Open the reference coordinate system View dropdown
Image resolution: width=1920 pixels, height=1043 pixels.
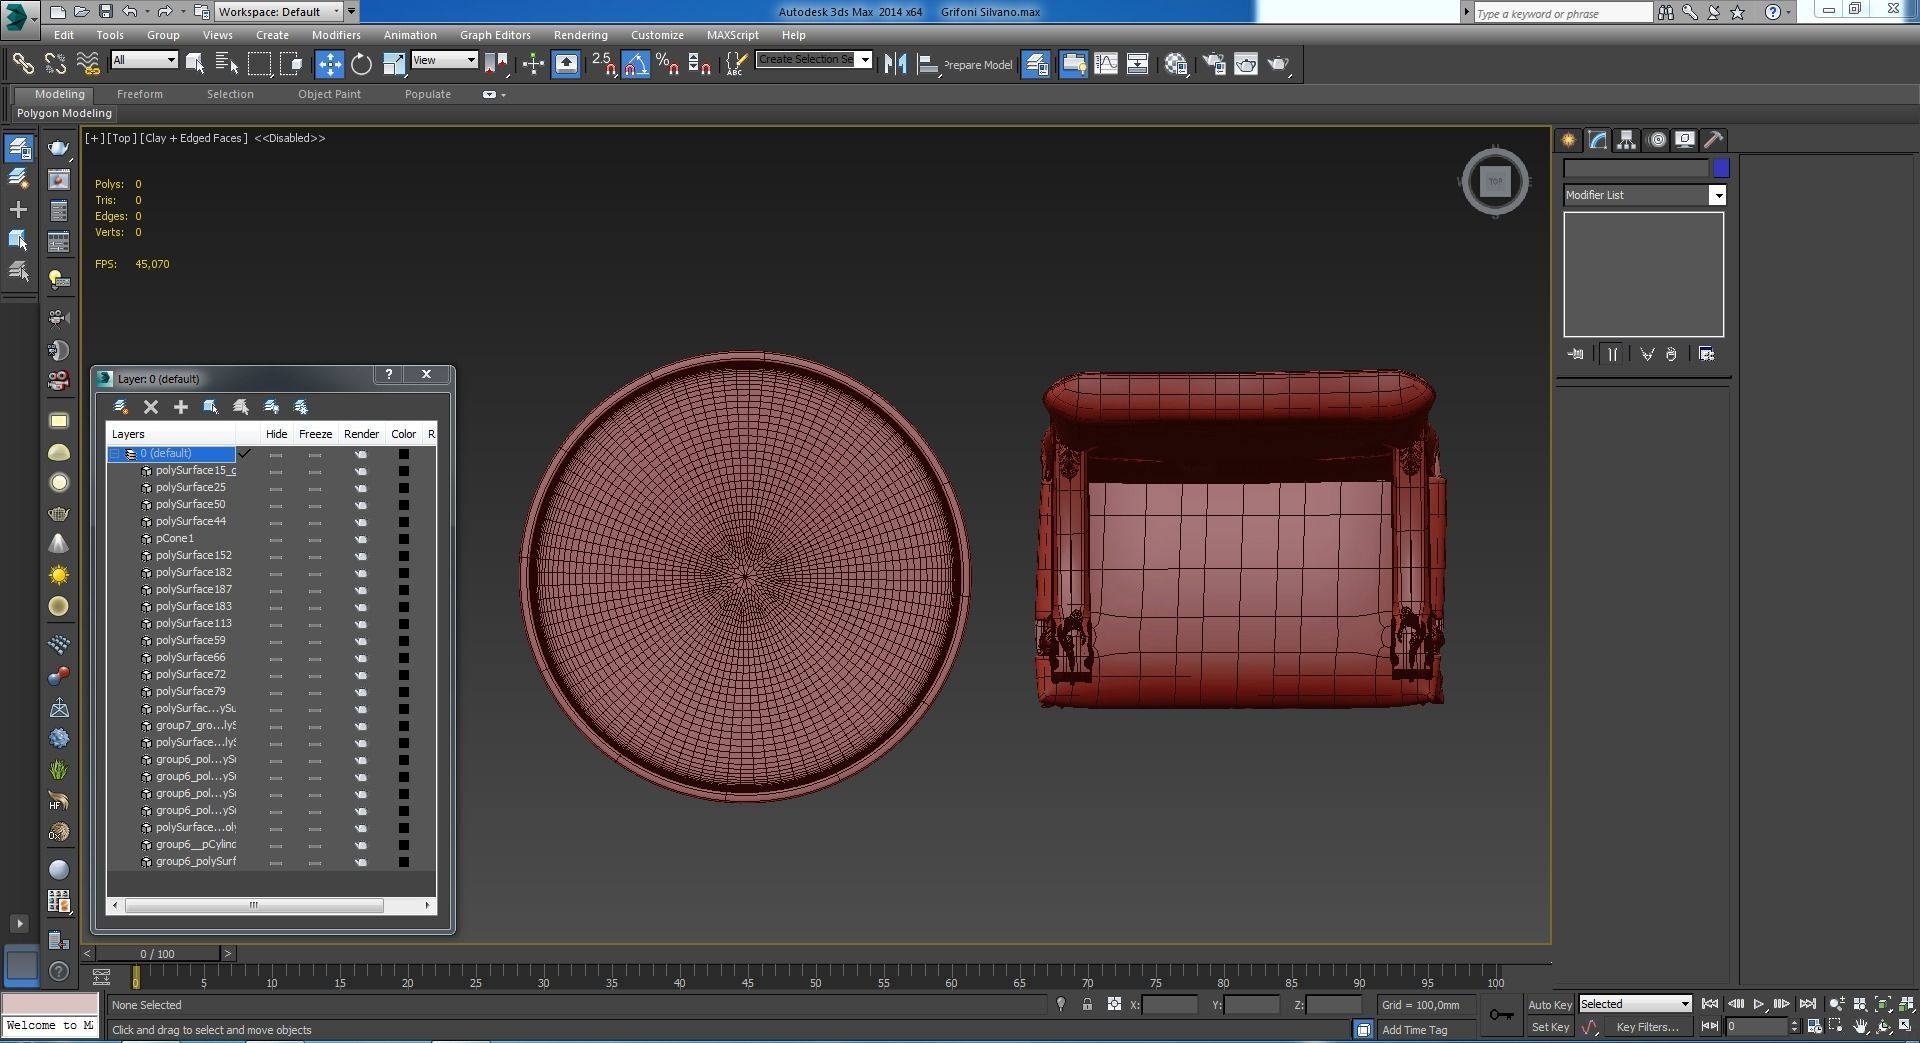(x=445, y=60)
